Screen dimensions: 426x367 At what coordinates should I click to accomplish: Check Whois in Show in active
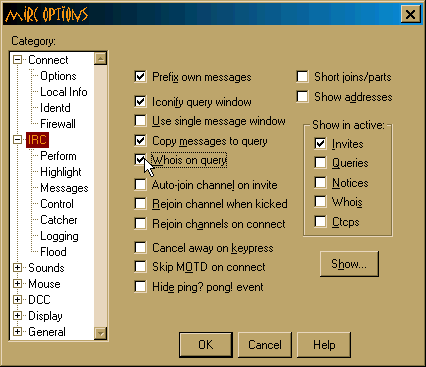(x=320, y=202)
